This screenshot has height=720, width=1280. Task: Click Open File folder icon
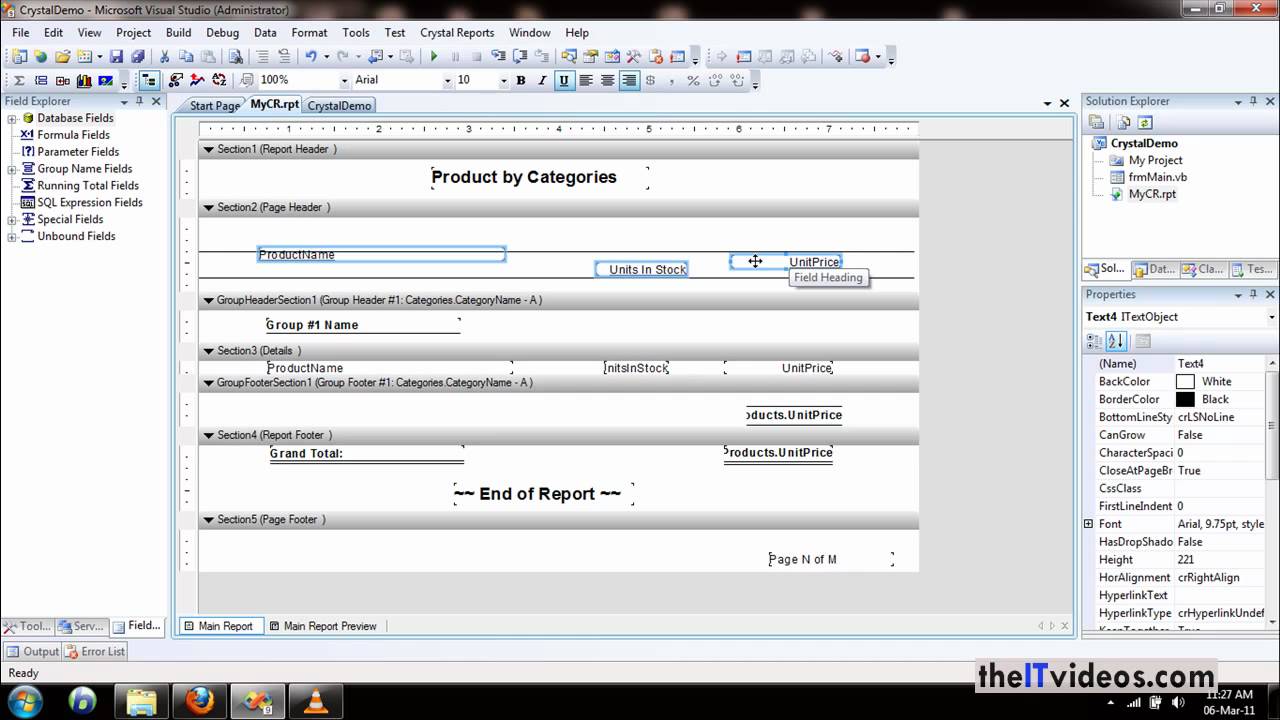[63, 57]
